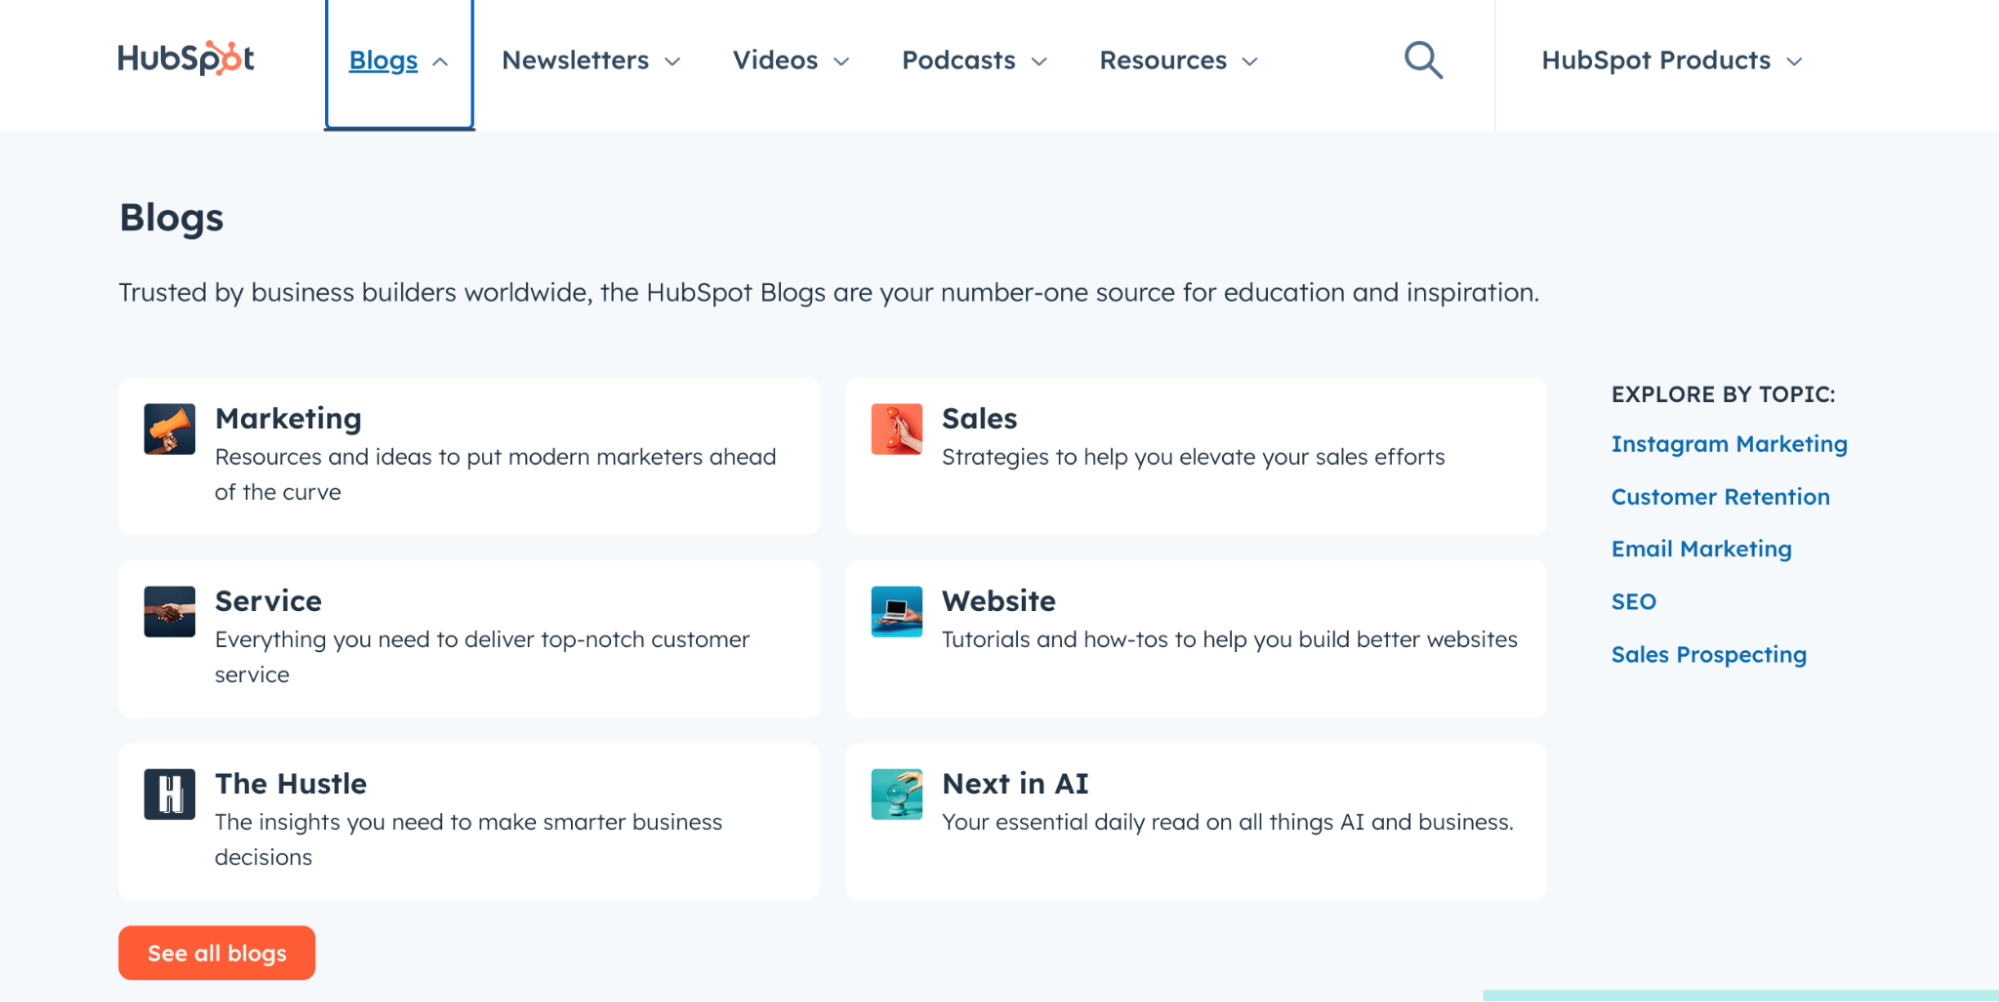The height and width of the screenshot is (1002, 1999).
Task: Open the Sales Prospecting topic link
Action: [1709, 655]
